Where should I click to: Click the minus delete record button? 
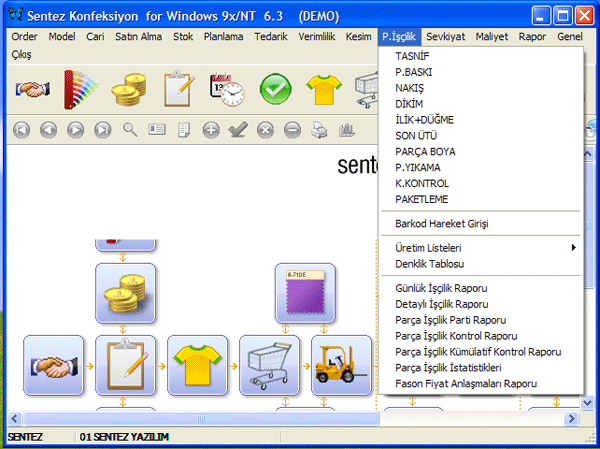pos(292,130)
